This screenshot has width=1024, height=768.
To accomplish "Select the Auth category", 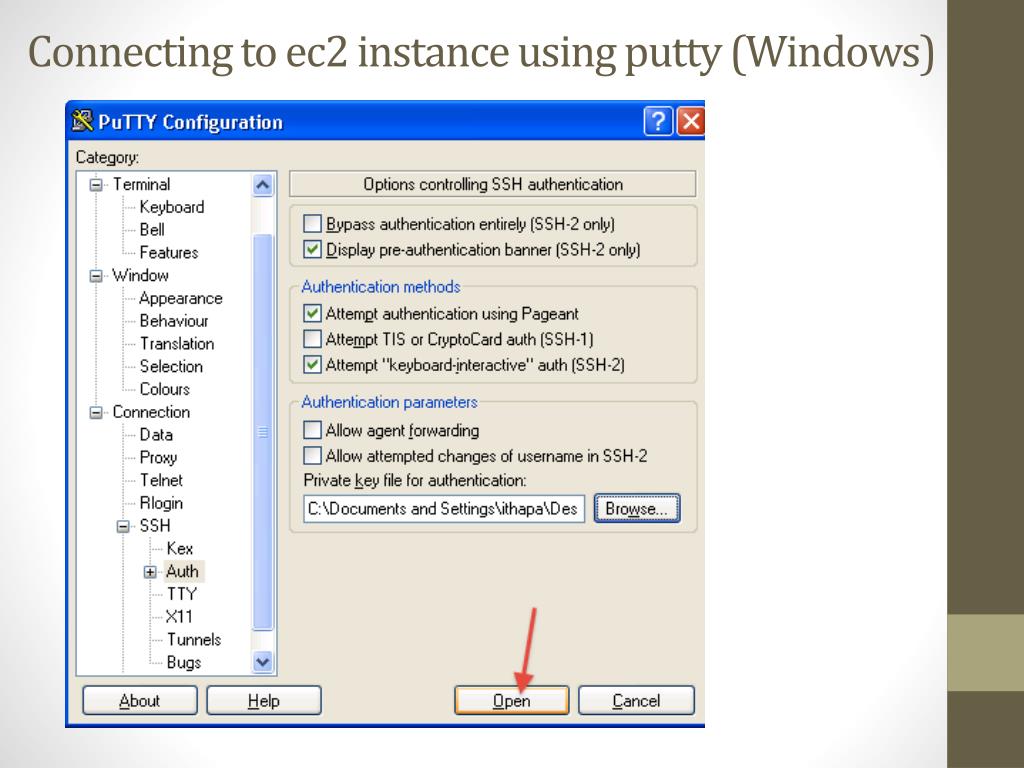I will (x=182, y=571).
